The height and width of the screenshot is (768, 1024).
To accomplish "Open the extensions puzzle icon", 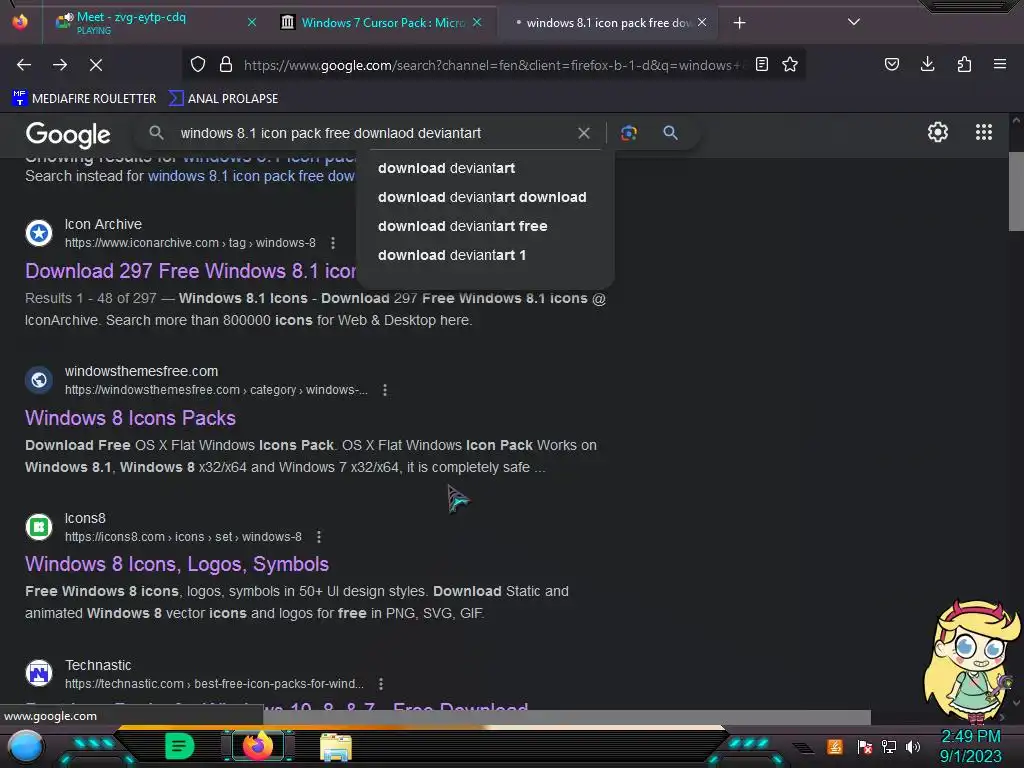I will coord(964,64).
